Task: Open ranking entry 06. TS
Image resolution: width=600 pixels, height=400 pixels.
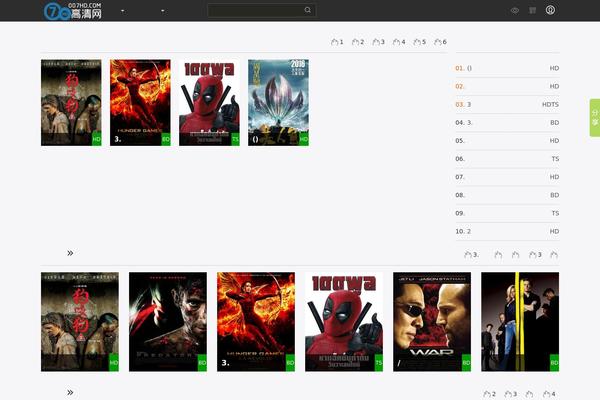Action: click(507, 158)
